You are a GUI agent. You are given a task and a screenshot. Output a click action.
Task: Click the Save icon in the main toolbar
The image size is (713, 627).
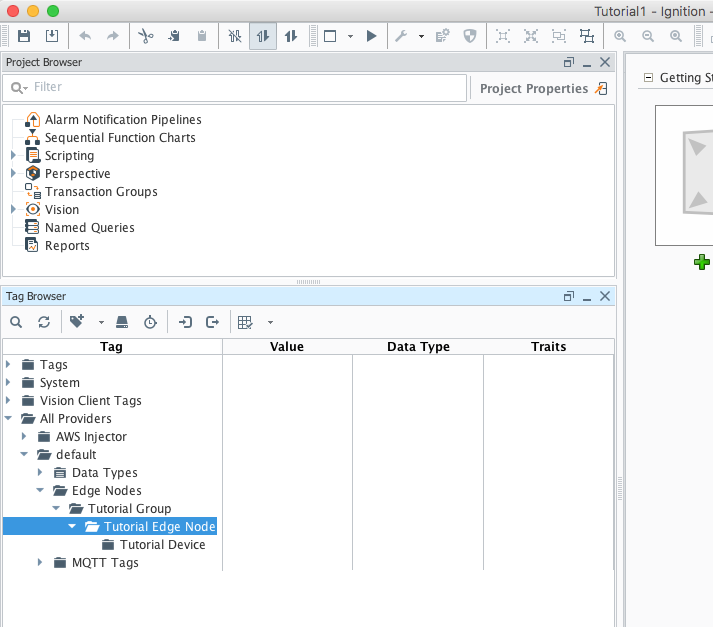tap(24, 36)
